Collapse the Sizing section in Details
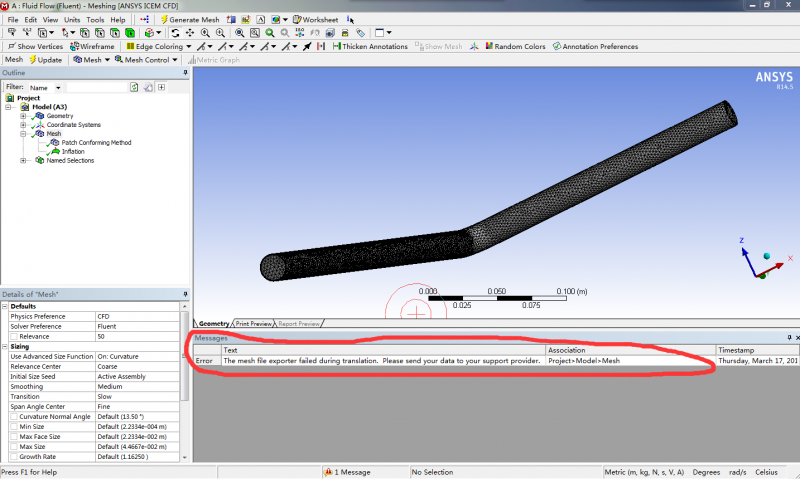This screenshot has width=800, height=479. coord(5,347)
